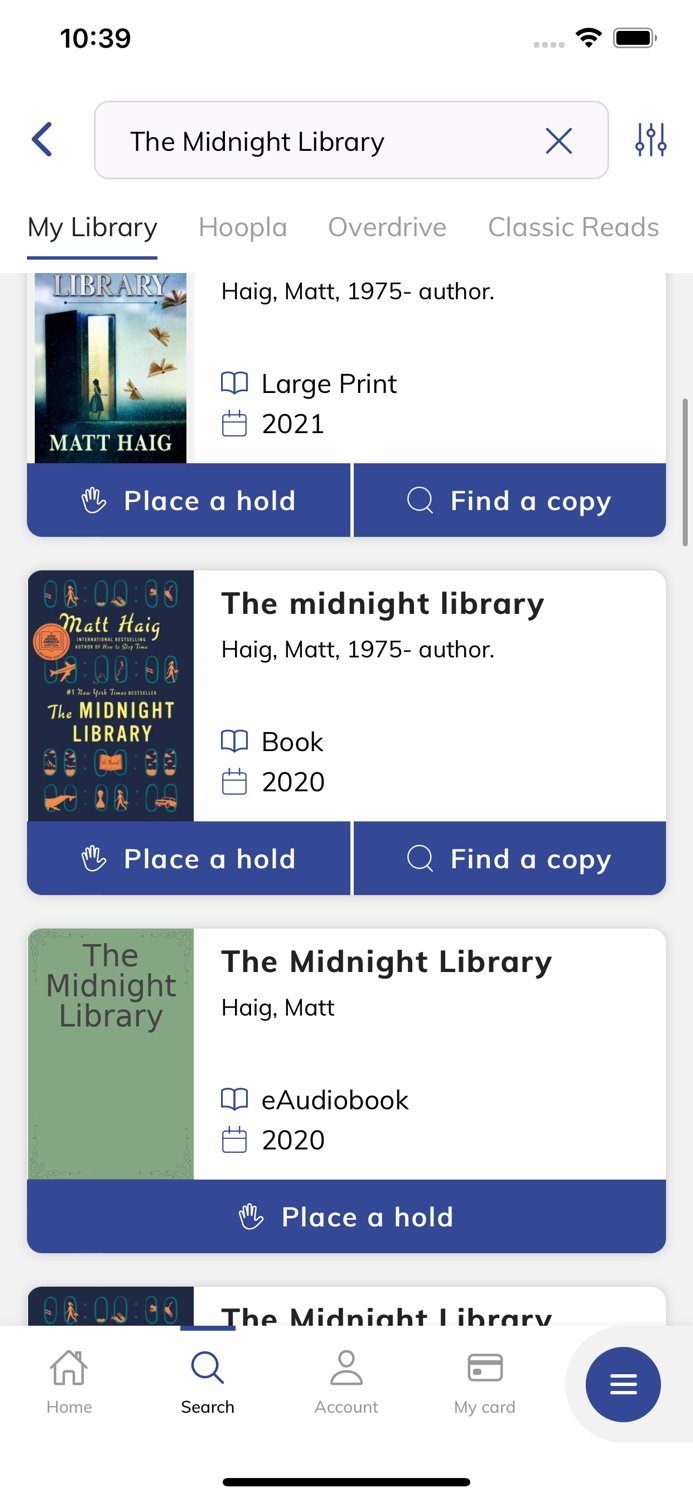Open the Overdrive tab

(387, 227)
